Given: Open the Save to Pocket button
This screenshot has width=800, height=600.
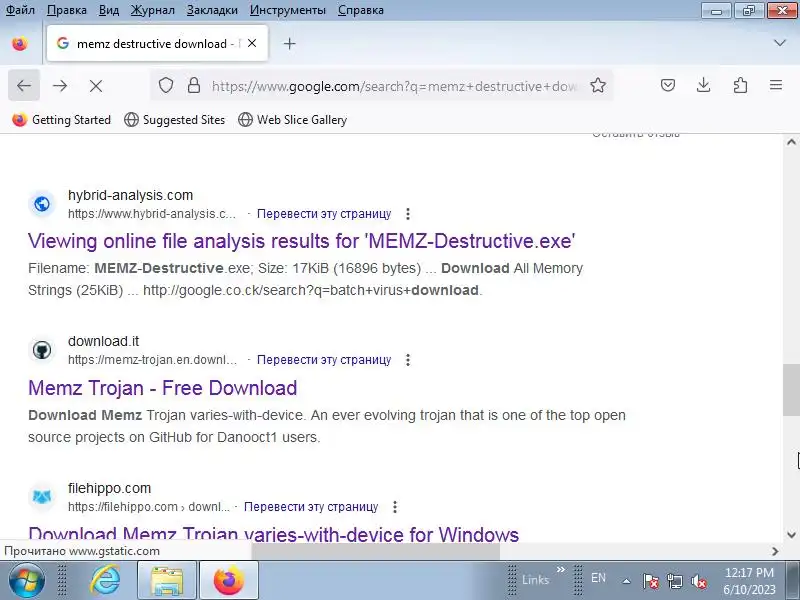Looking at the screenshot, I should [x=668, y=85].
